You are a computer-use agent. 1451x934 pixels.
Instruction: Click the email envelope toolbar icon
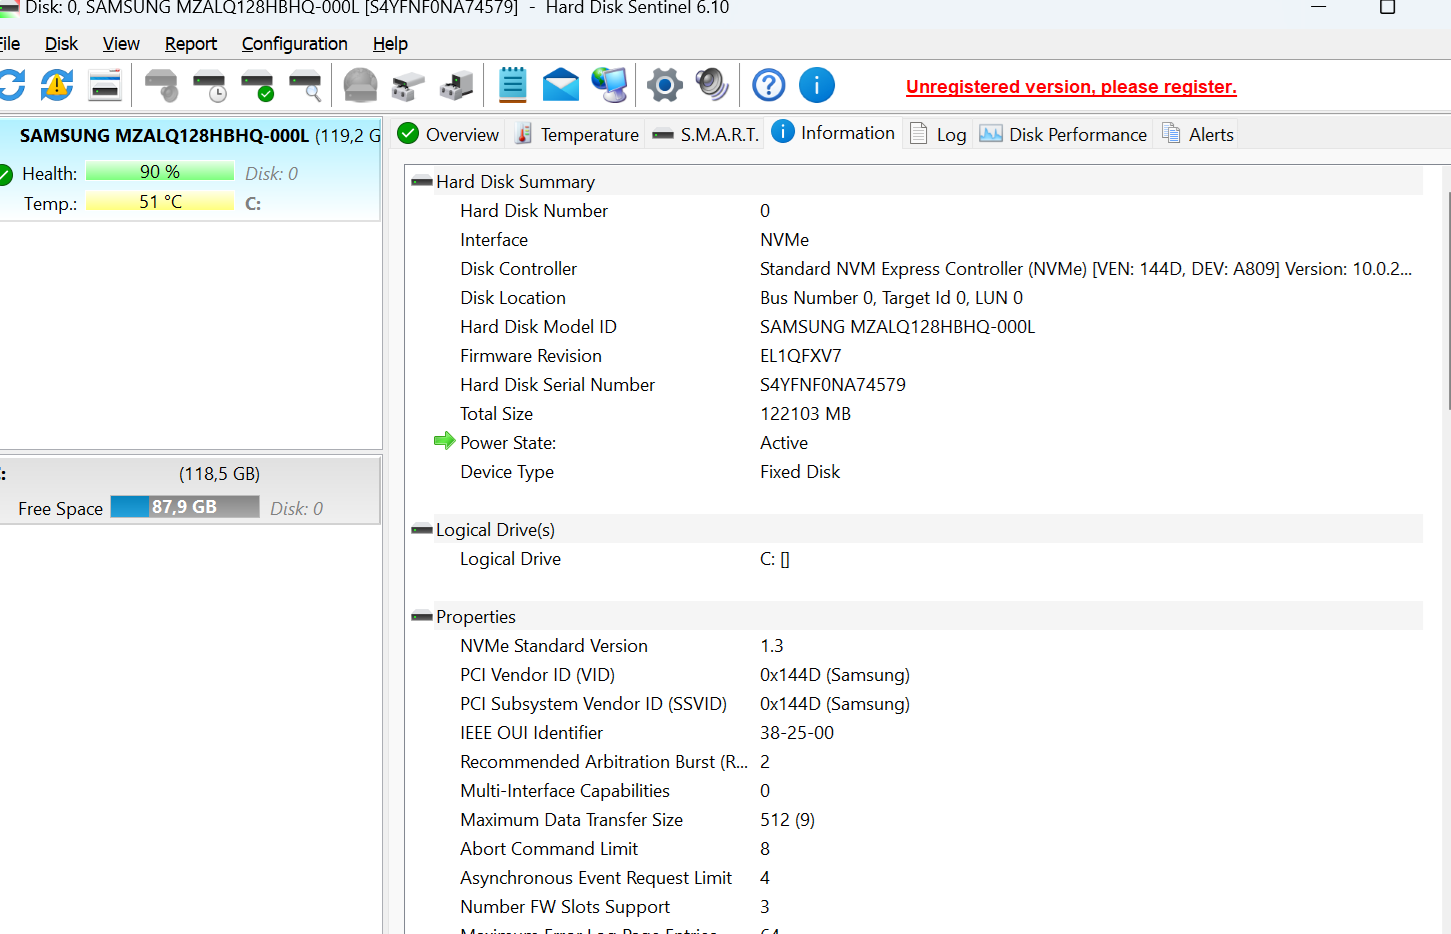(x=560, y=86)
